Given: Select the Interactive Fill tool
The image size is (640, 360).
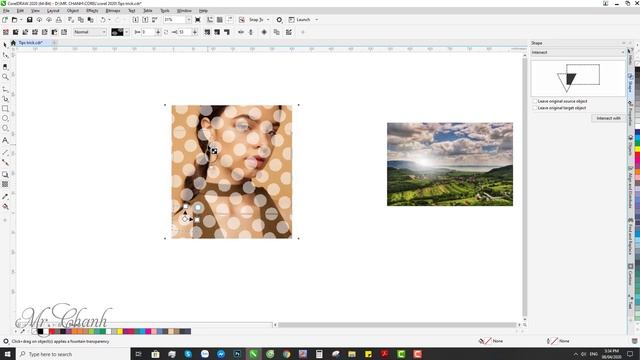Looking at the screenshot, I should pyautogui.click(x=5, y=207).
